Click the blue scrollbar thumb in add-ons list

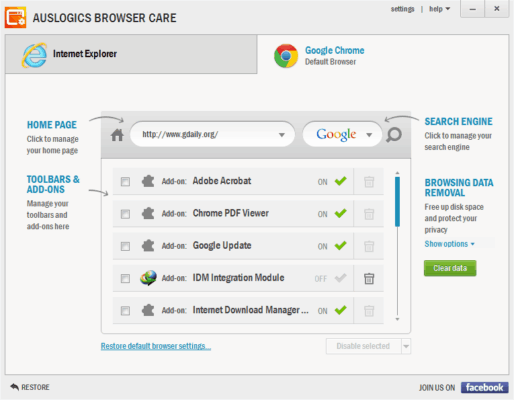click(x=397, y=202)
